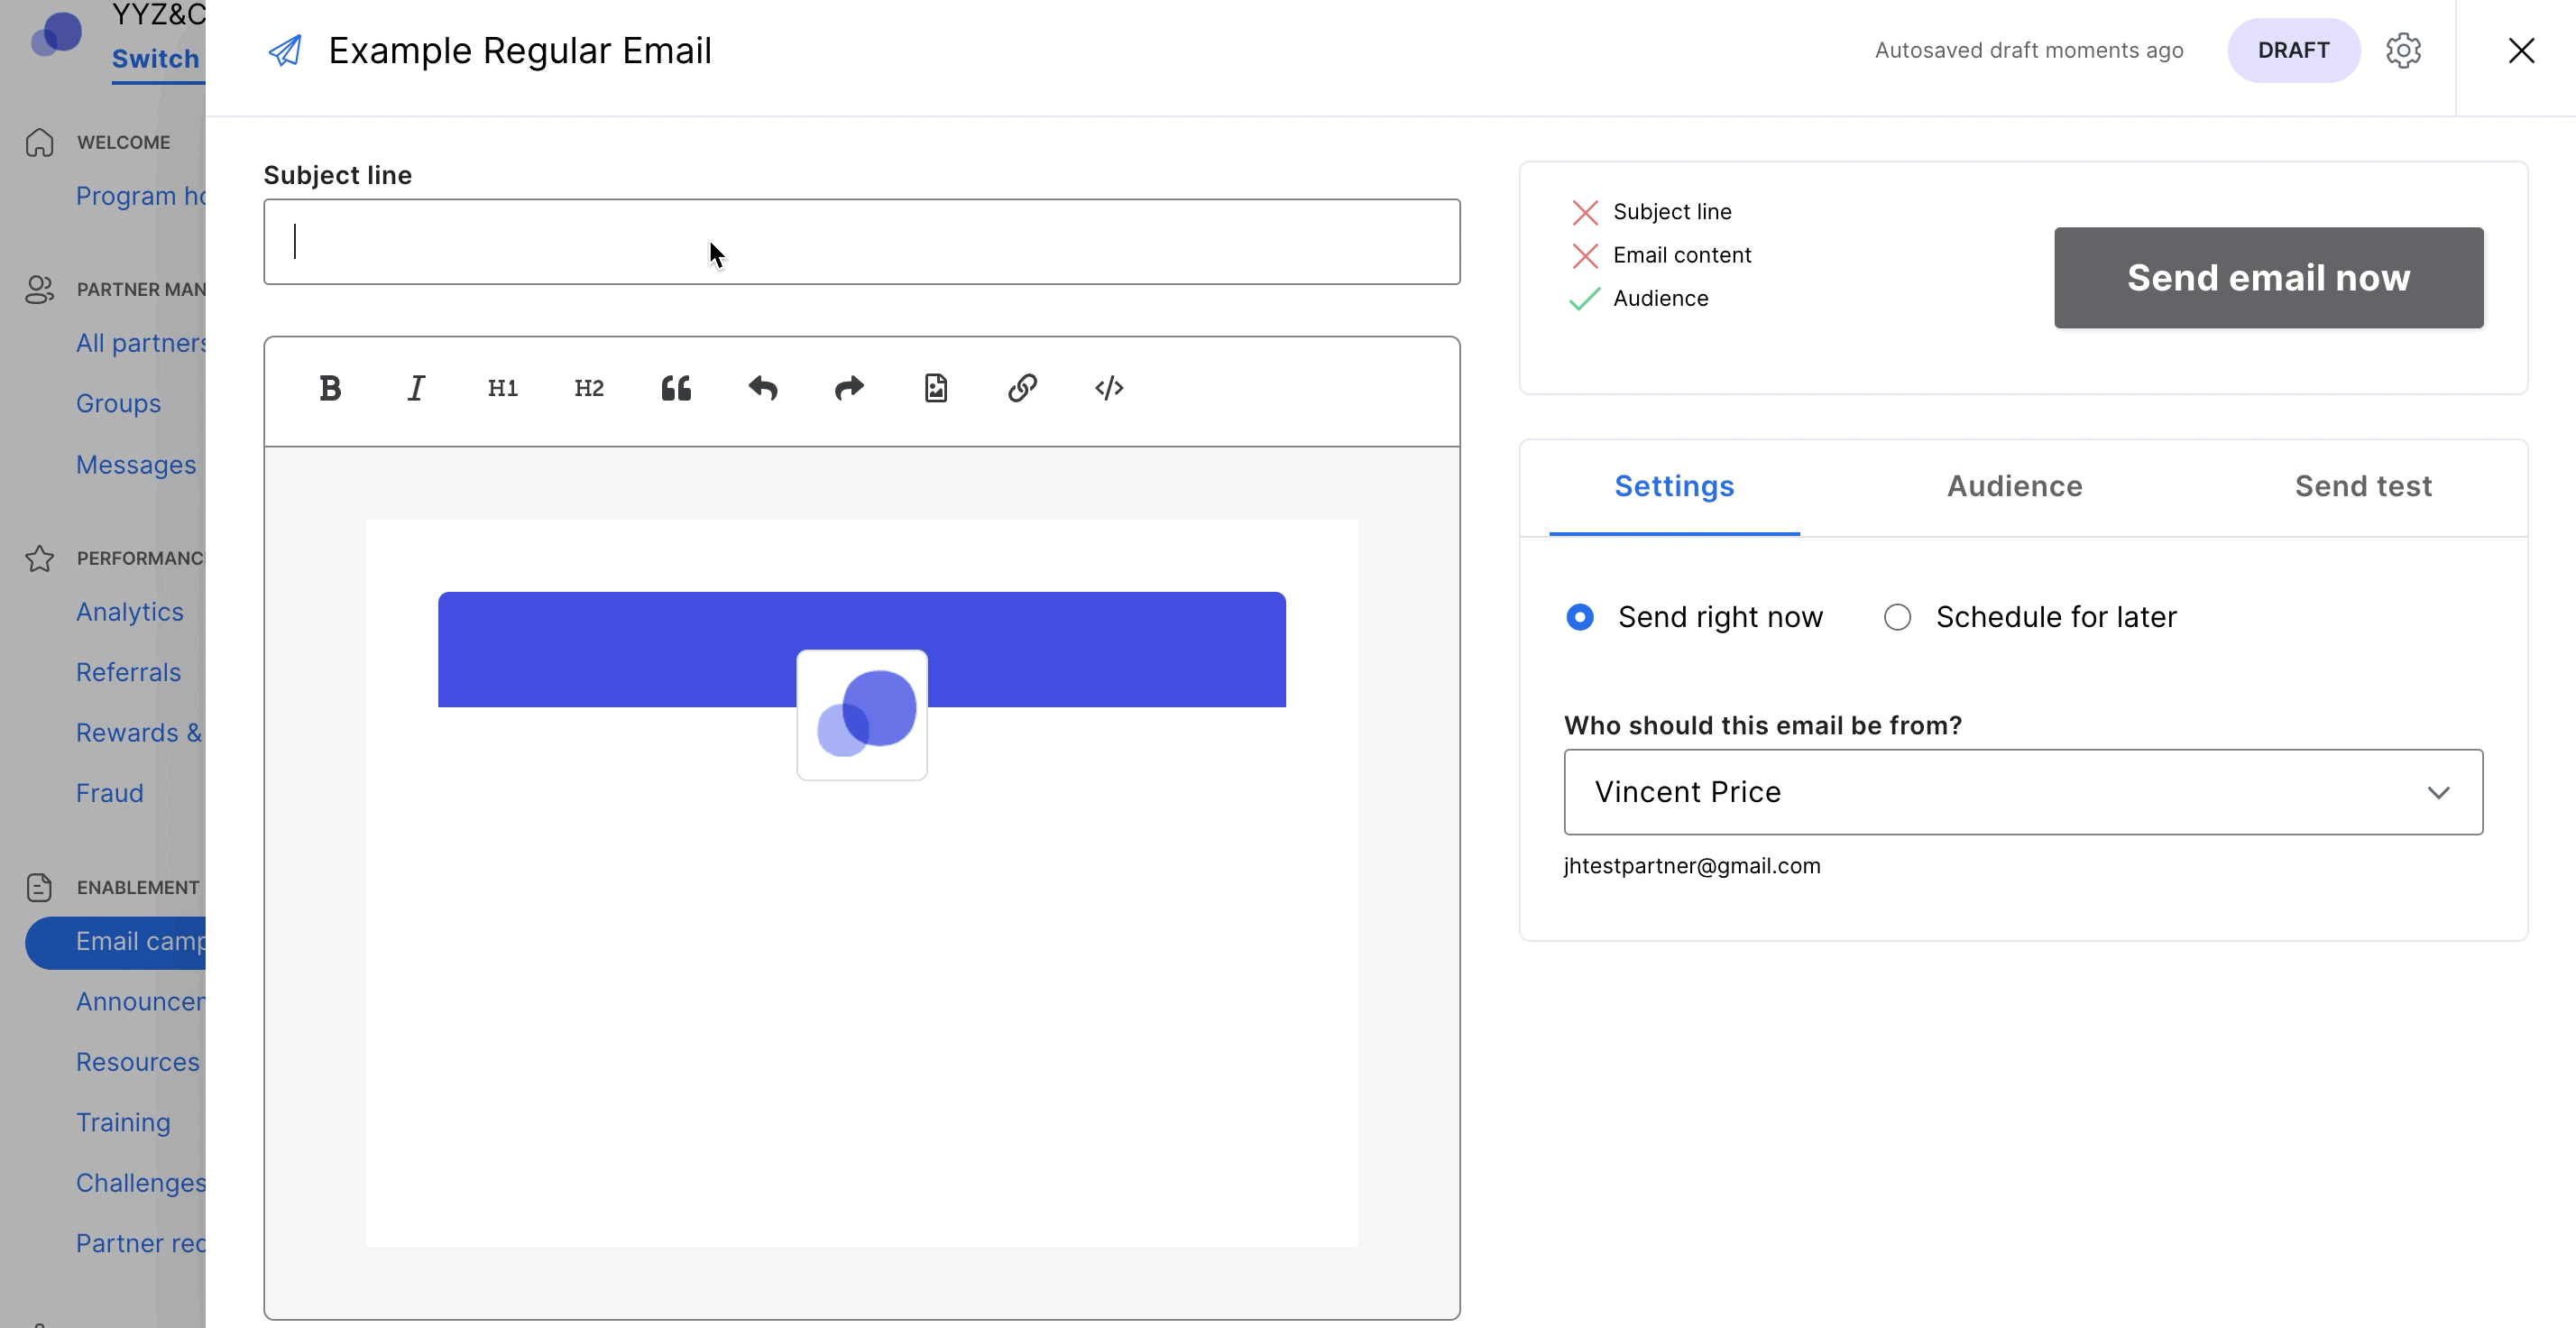The width and height of the screenshot is (2576, 1328).
Task: Click the Enablement document icon
Action: coord(40,887)
